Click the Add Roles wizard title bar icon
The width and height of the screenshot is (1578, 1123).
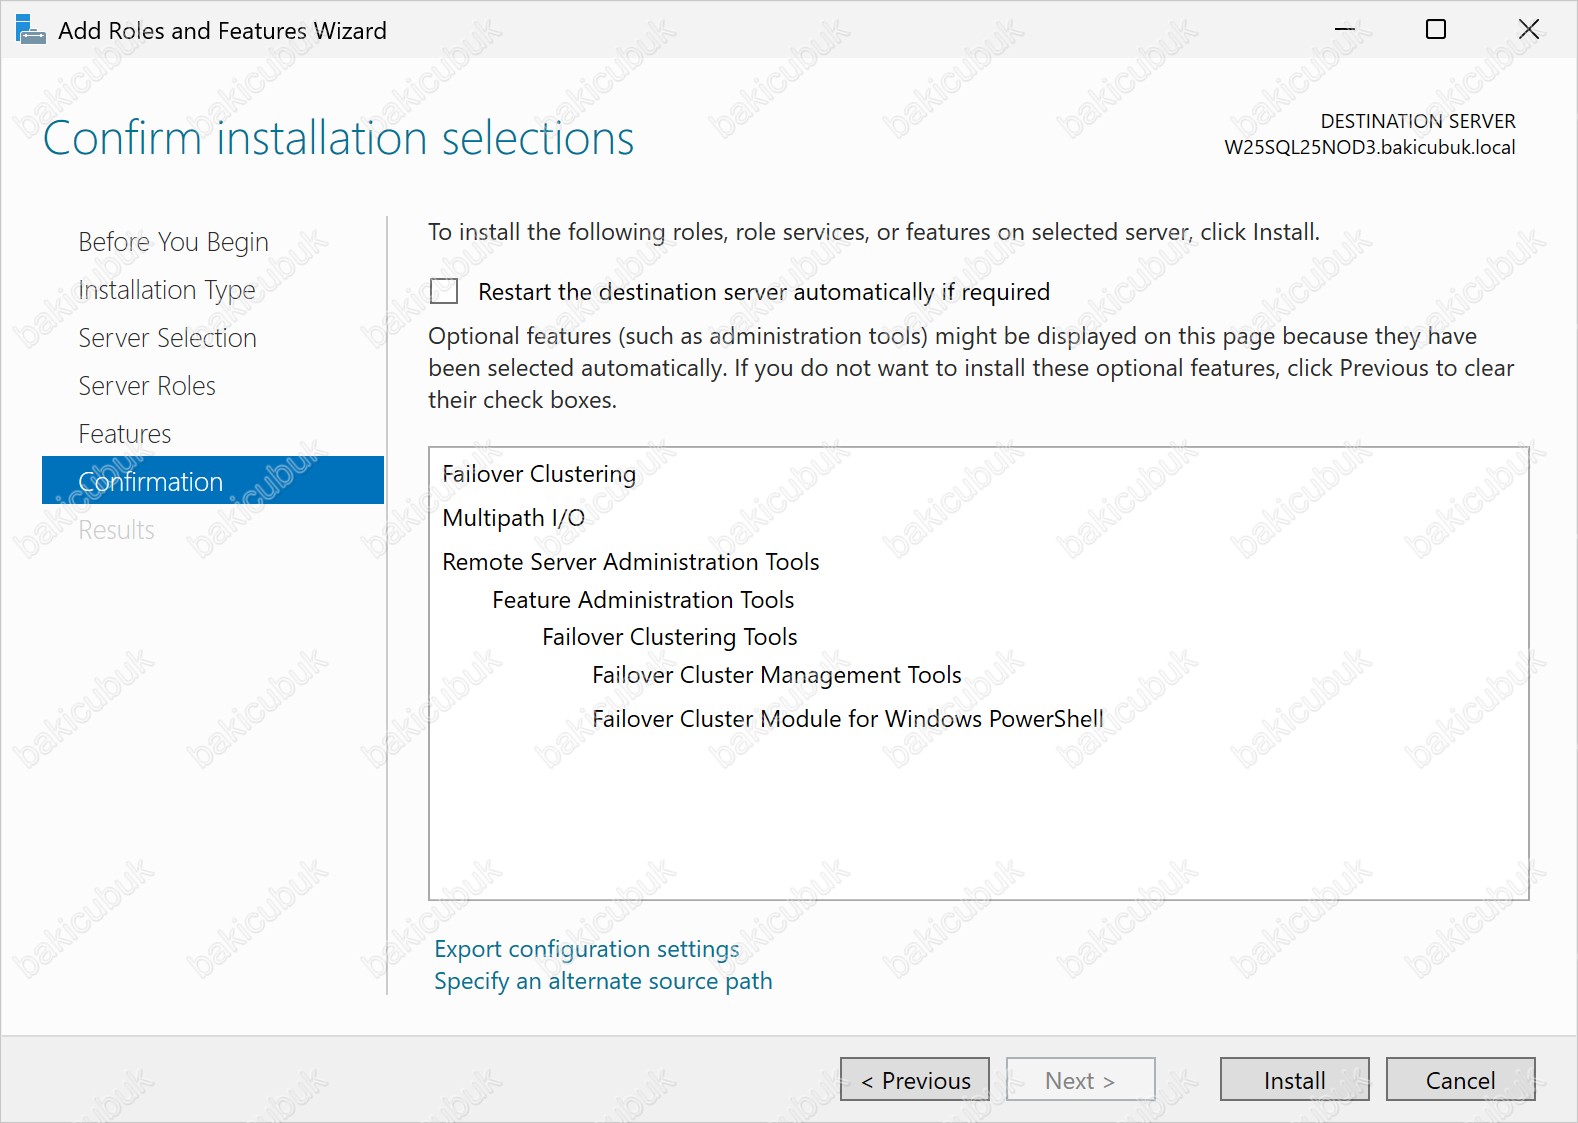(30, 30)
